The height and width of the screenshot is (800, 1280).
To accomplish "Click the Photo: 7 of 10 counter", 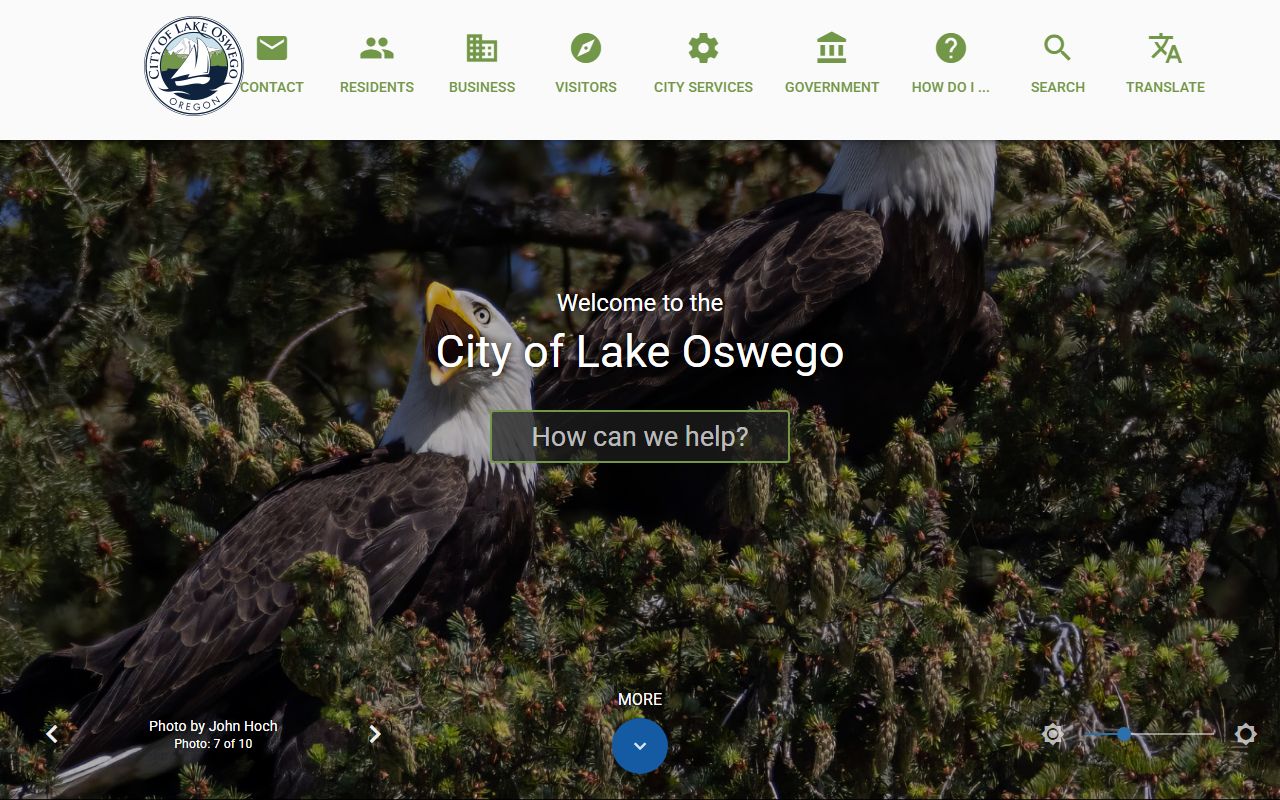I will tap(213, 744).
